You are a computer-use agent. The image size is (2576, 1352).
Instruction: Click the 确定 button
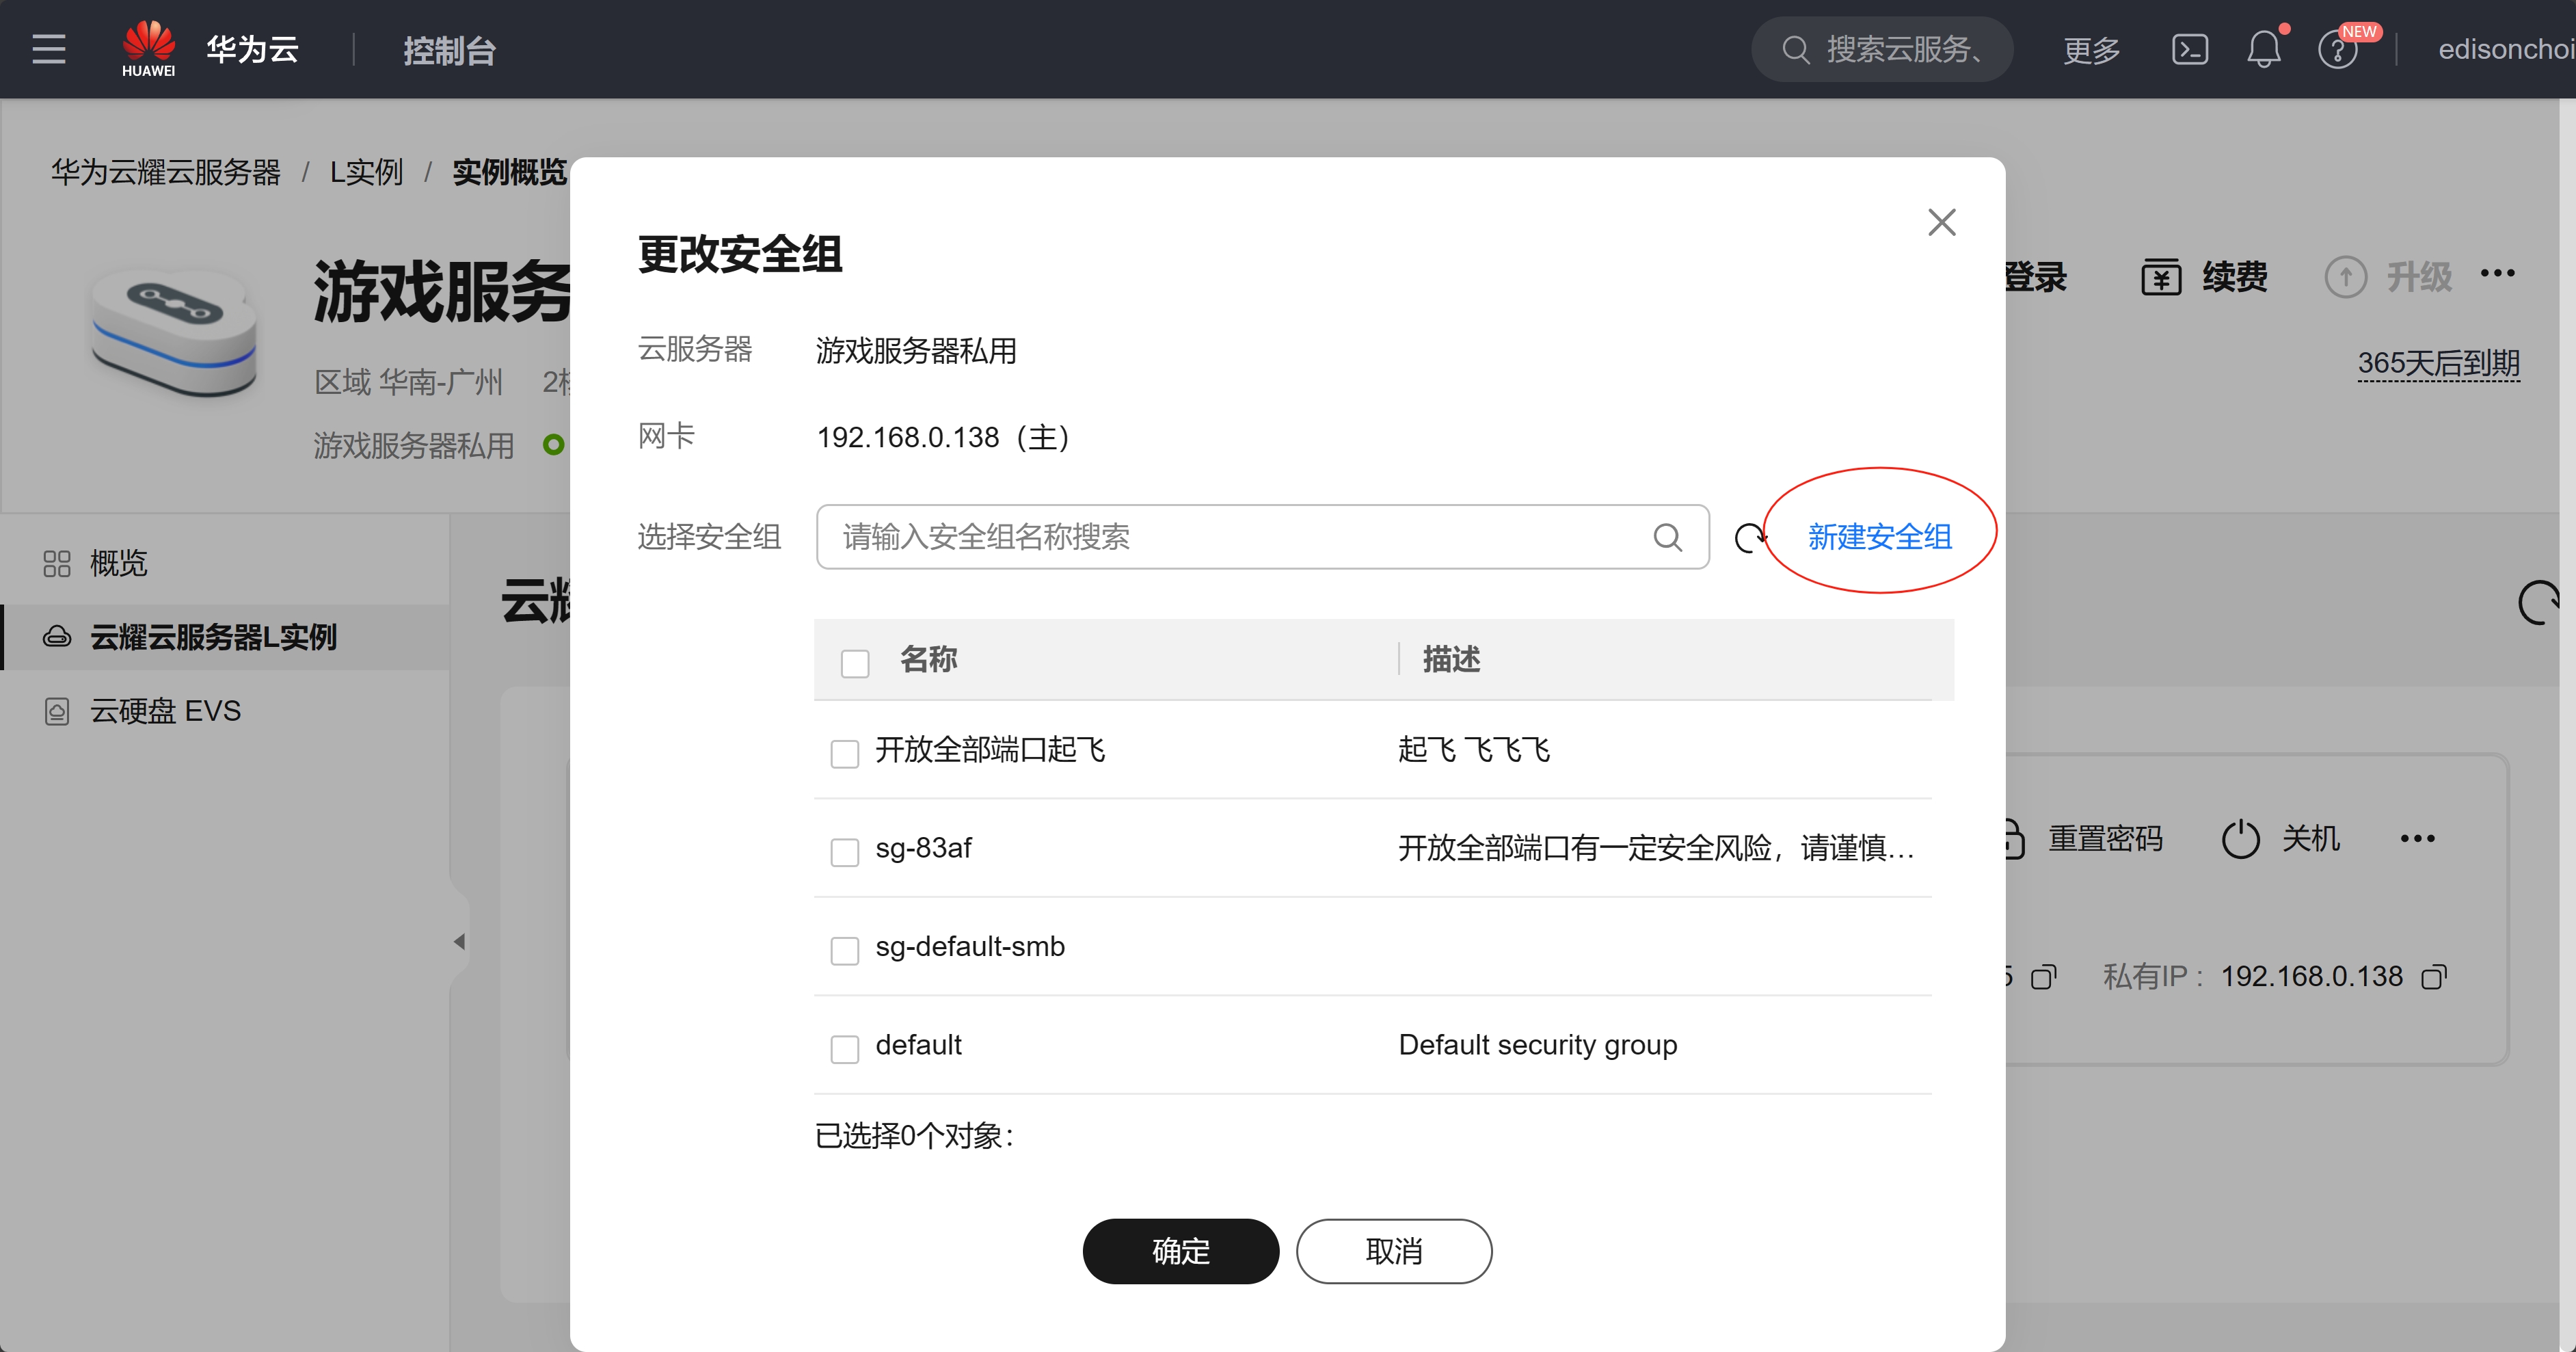click(1180, 1251)
